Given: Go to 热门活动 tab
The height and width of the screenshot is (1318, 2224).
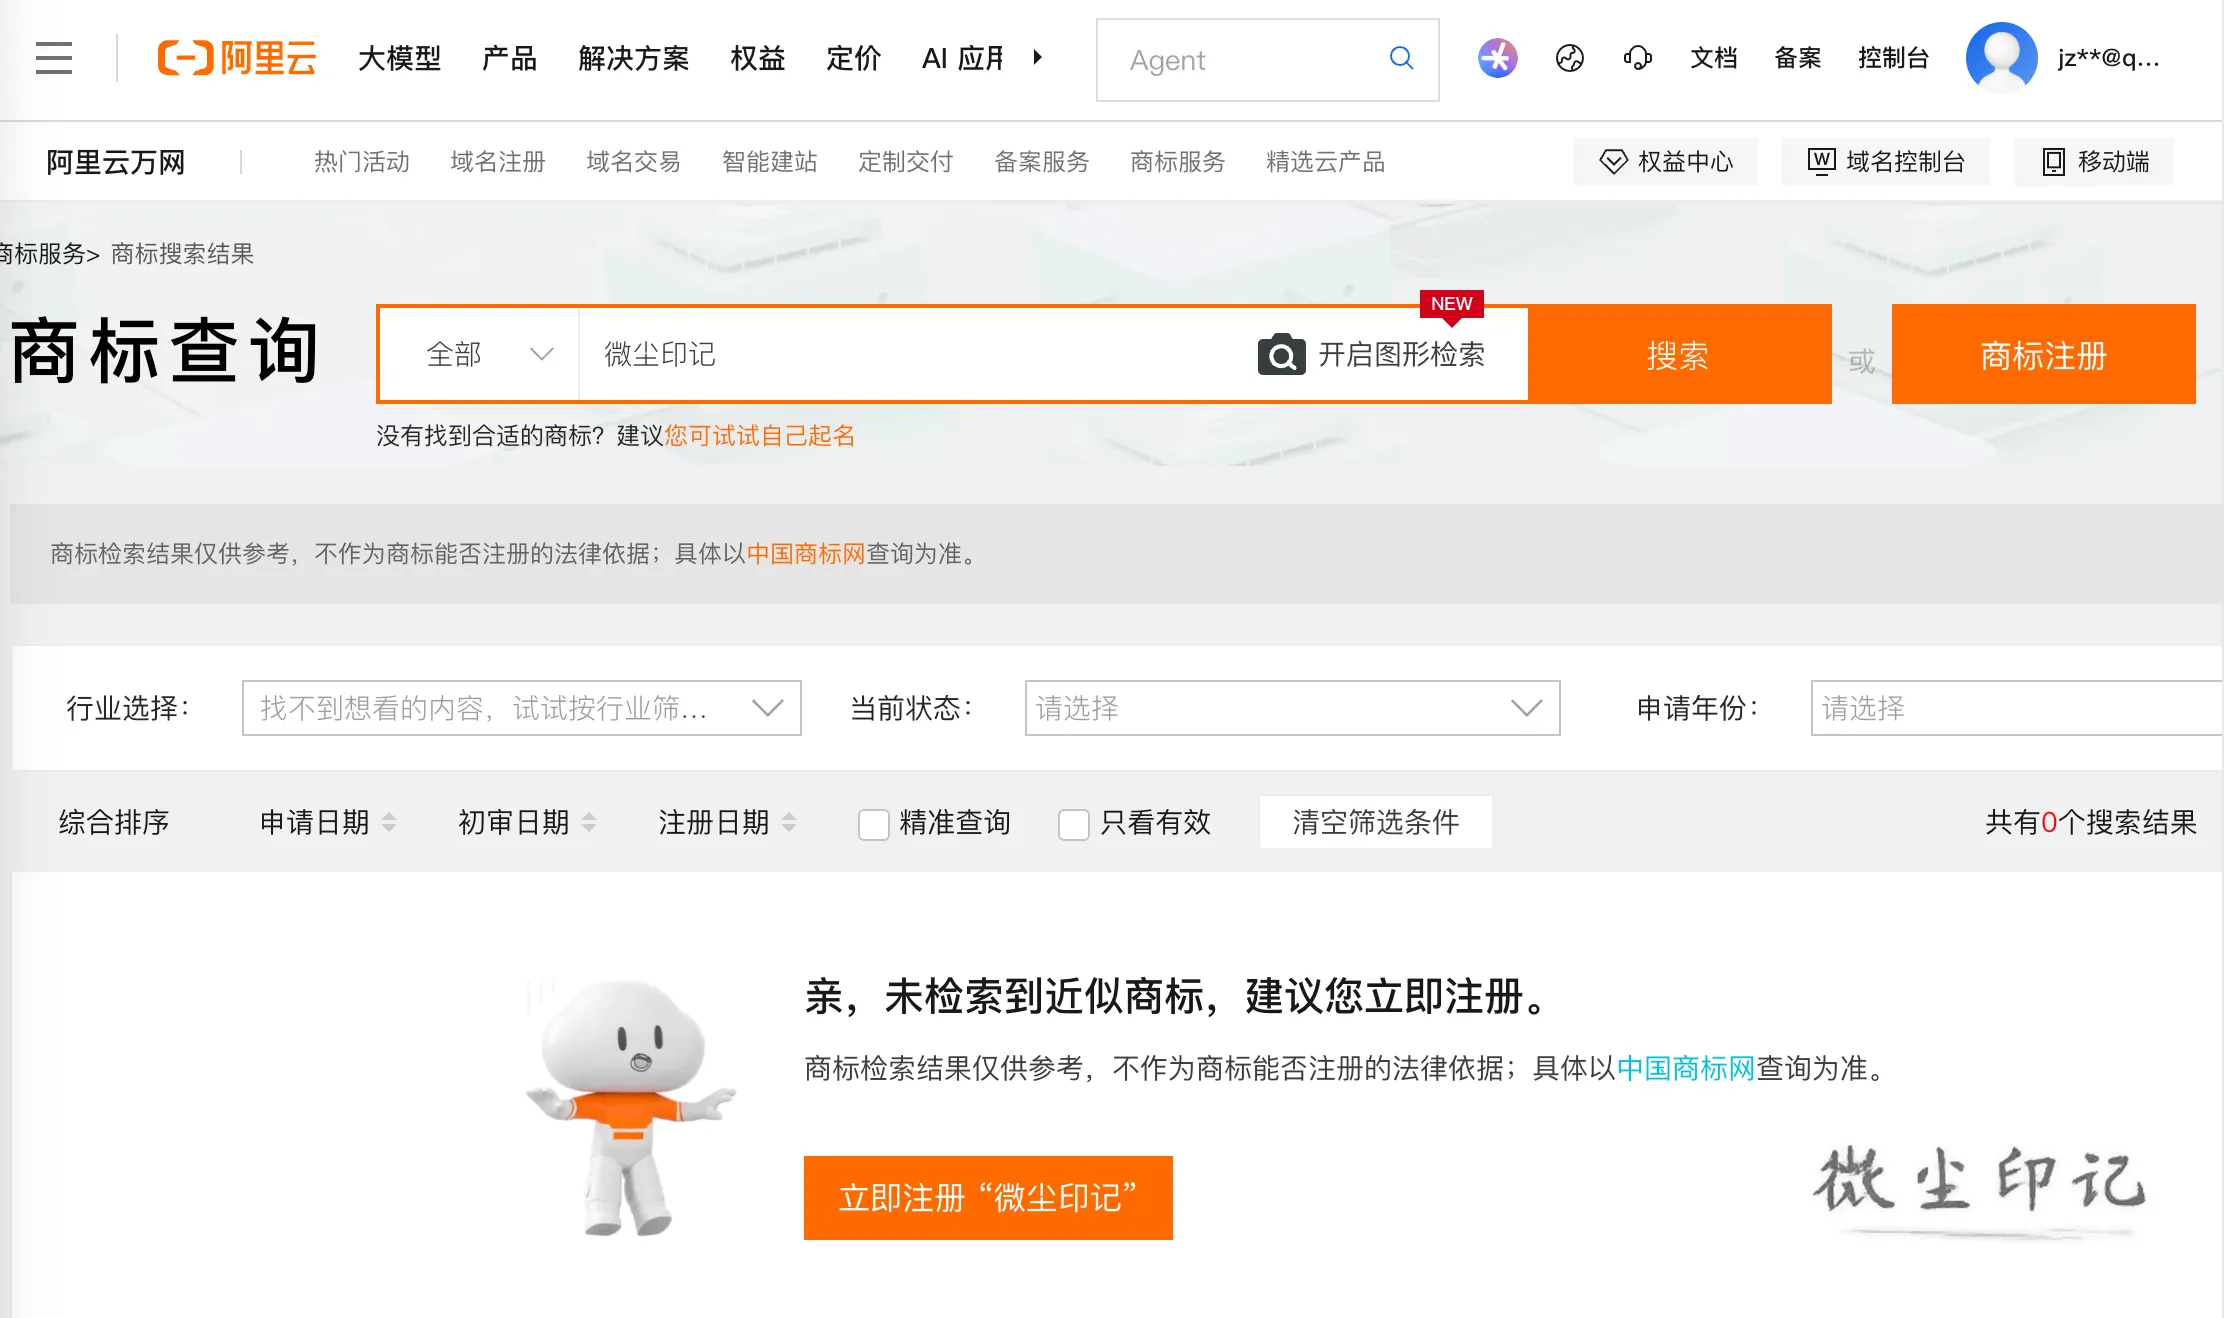Looking at the screenshot, I should point(361,161).
